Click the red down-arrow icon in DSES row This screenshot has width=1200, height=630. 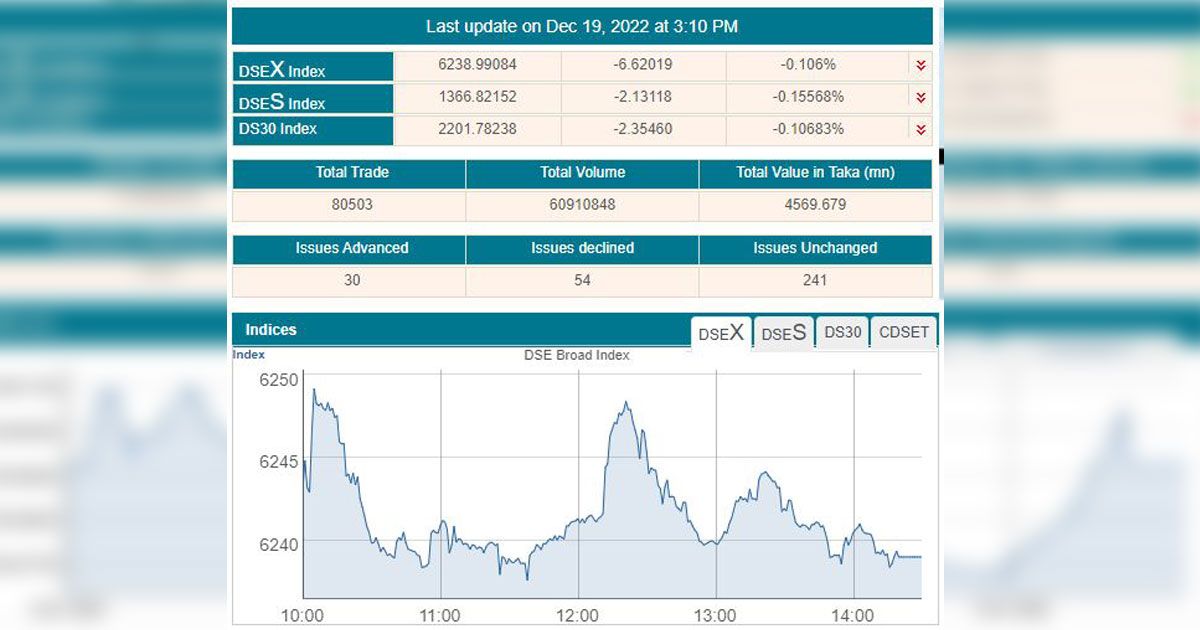click(920, 98)
